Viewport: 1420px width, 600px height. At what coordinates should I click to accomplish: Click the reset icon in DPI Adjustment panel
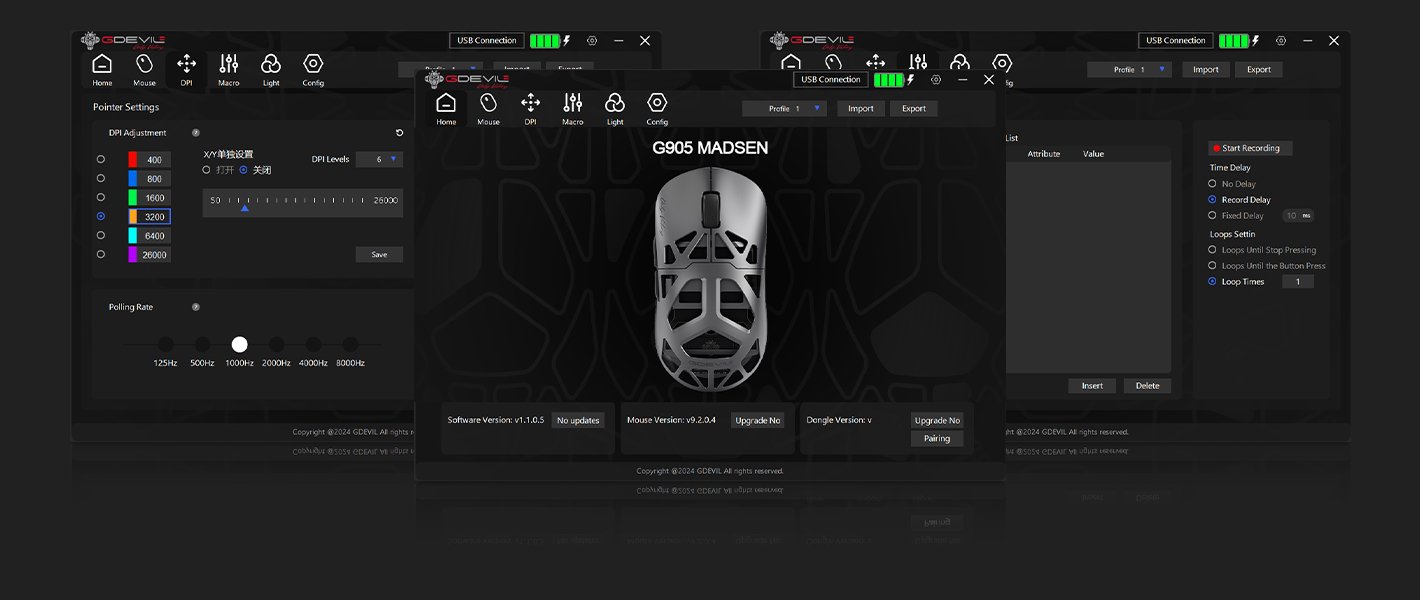[400, 133]
